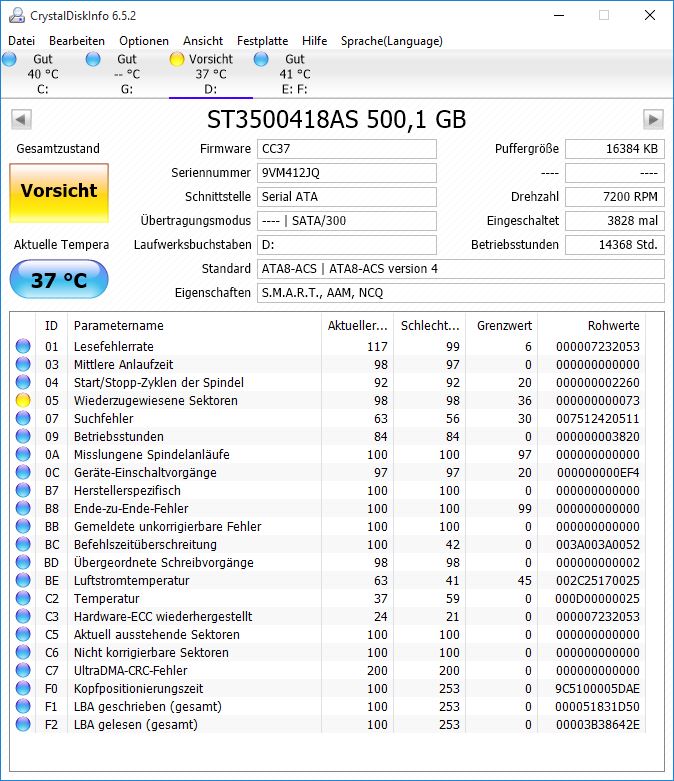The width and height of the screenshot is (674, 781).
Task: Open the Datei menu
Action: coord(21,41)
